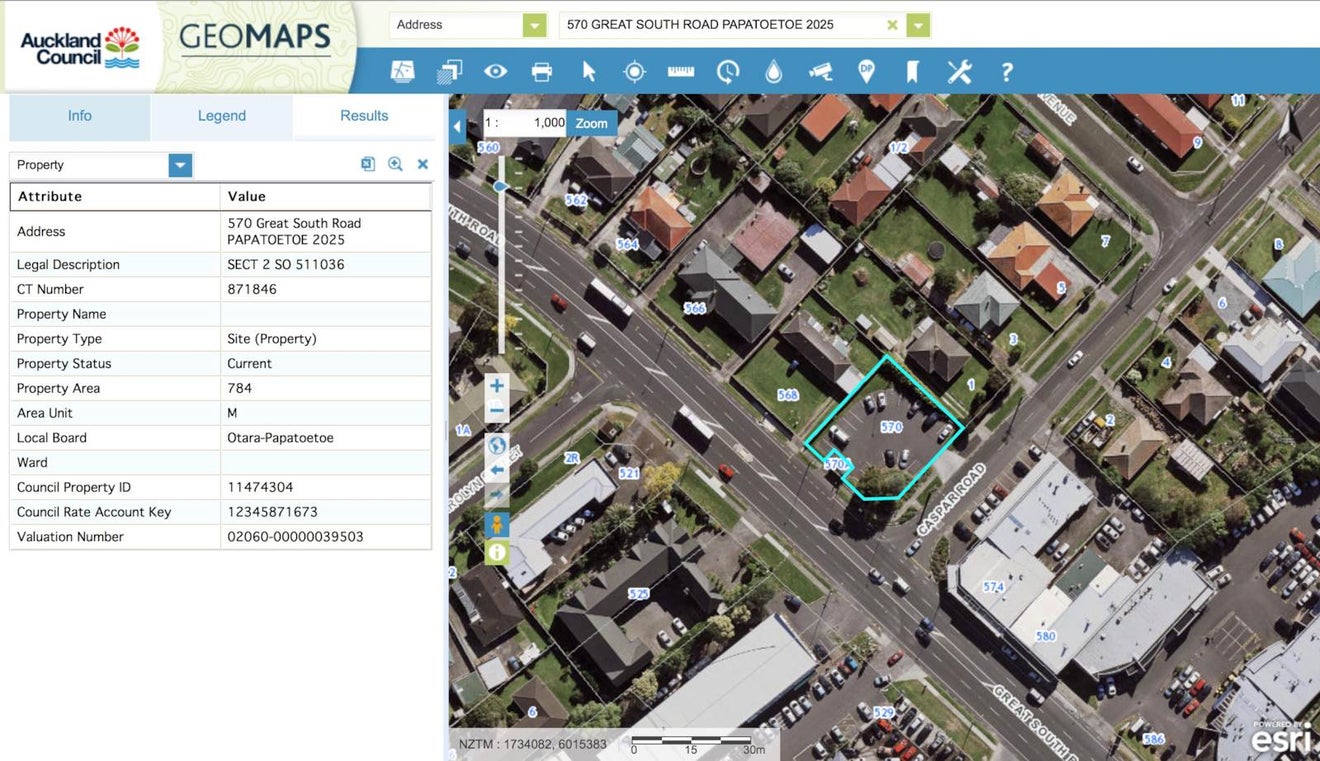This screenshot has height=761, width=1320.
Task: Go to previous map extent arrow
Action: click(497, 470)
